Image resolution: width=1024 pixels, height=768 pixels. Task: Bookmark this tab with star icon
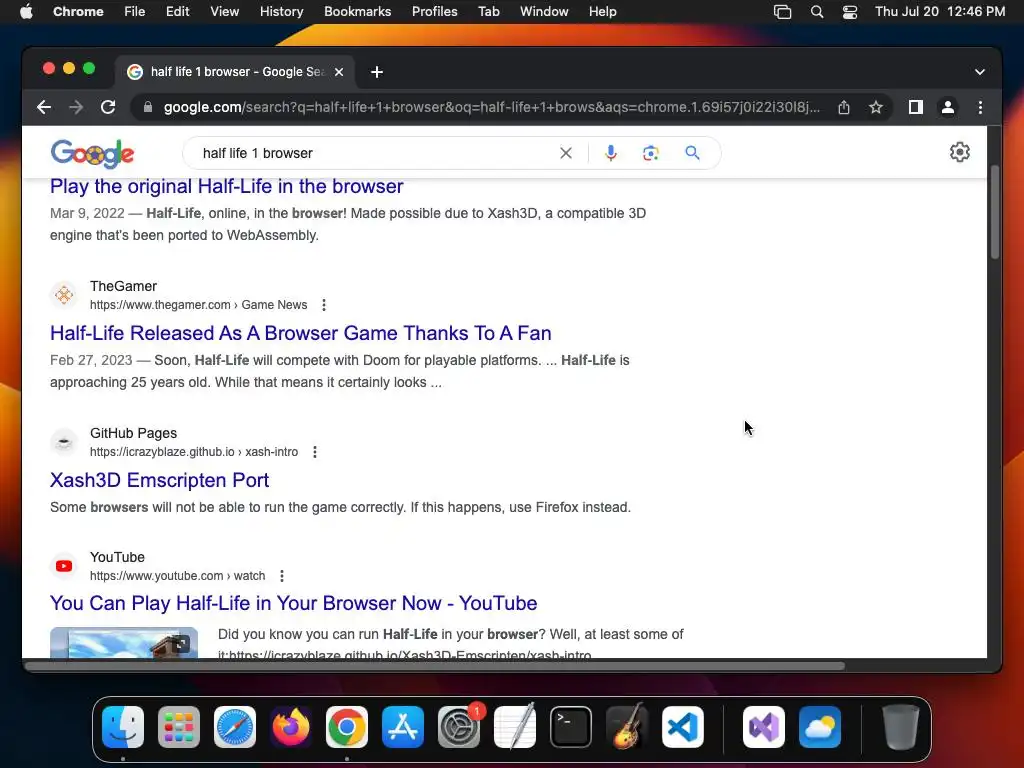[876, 107]
